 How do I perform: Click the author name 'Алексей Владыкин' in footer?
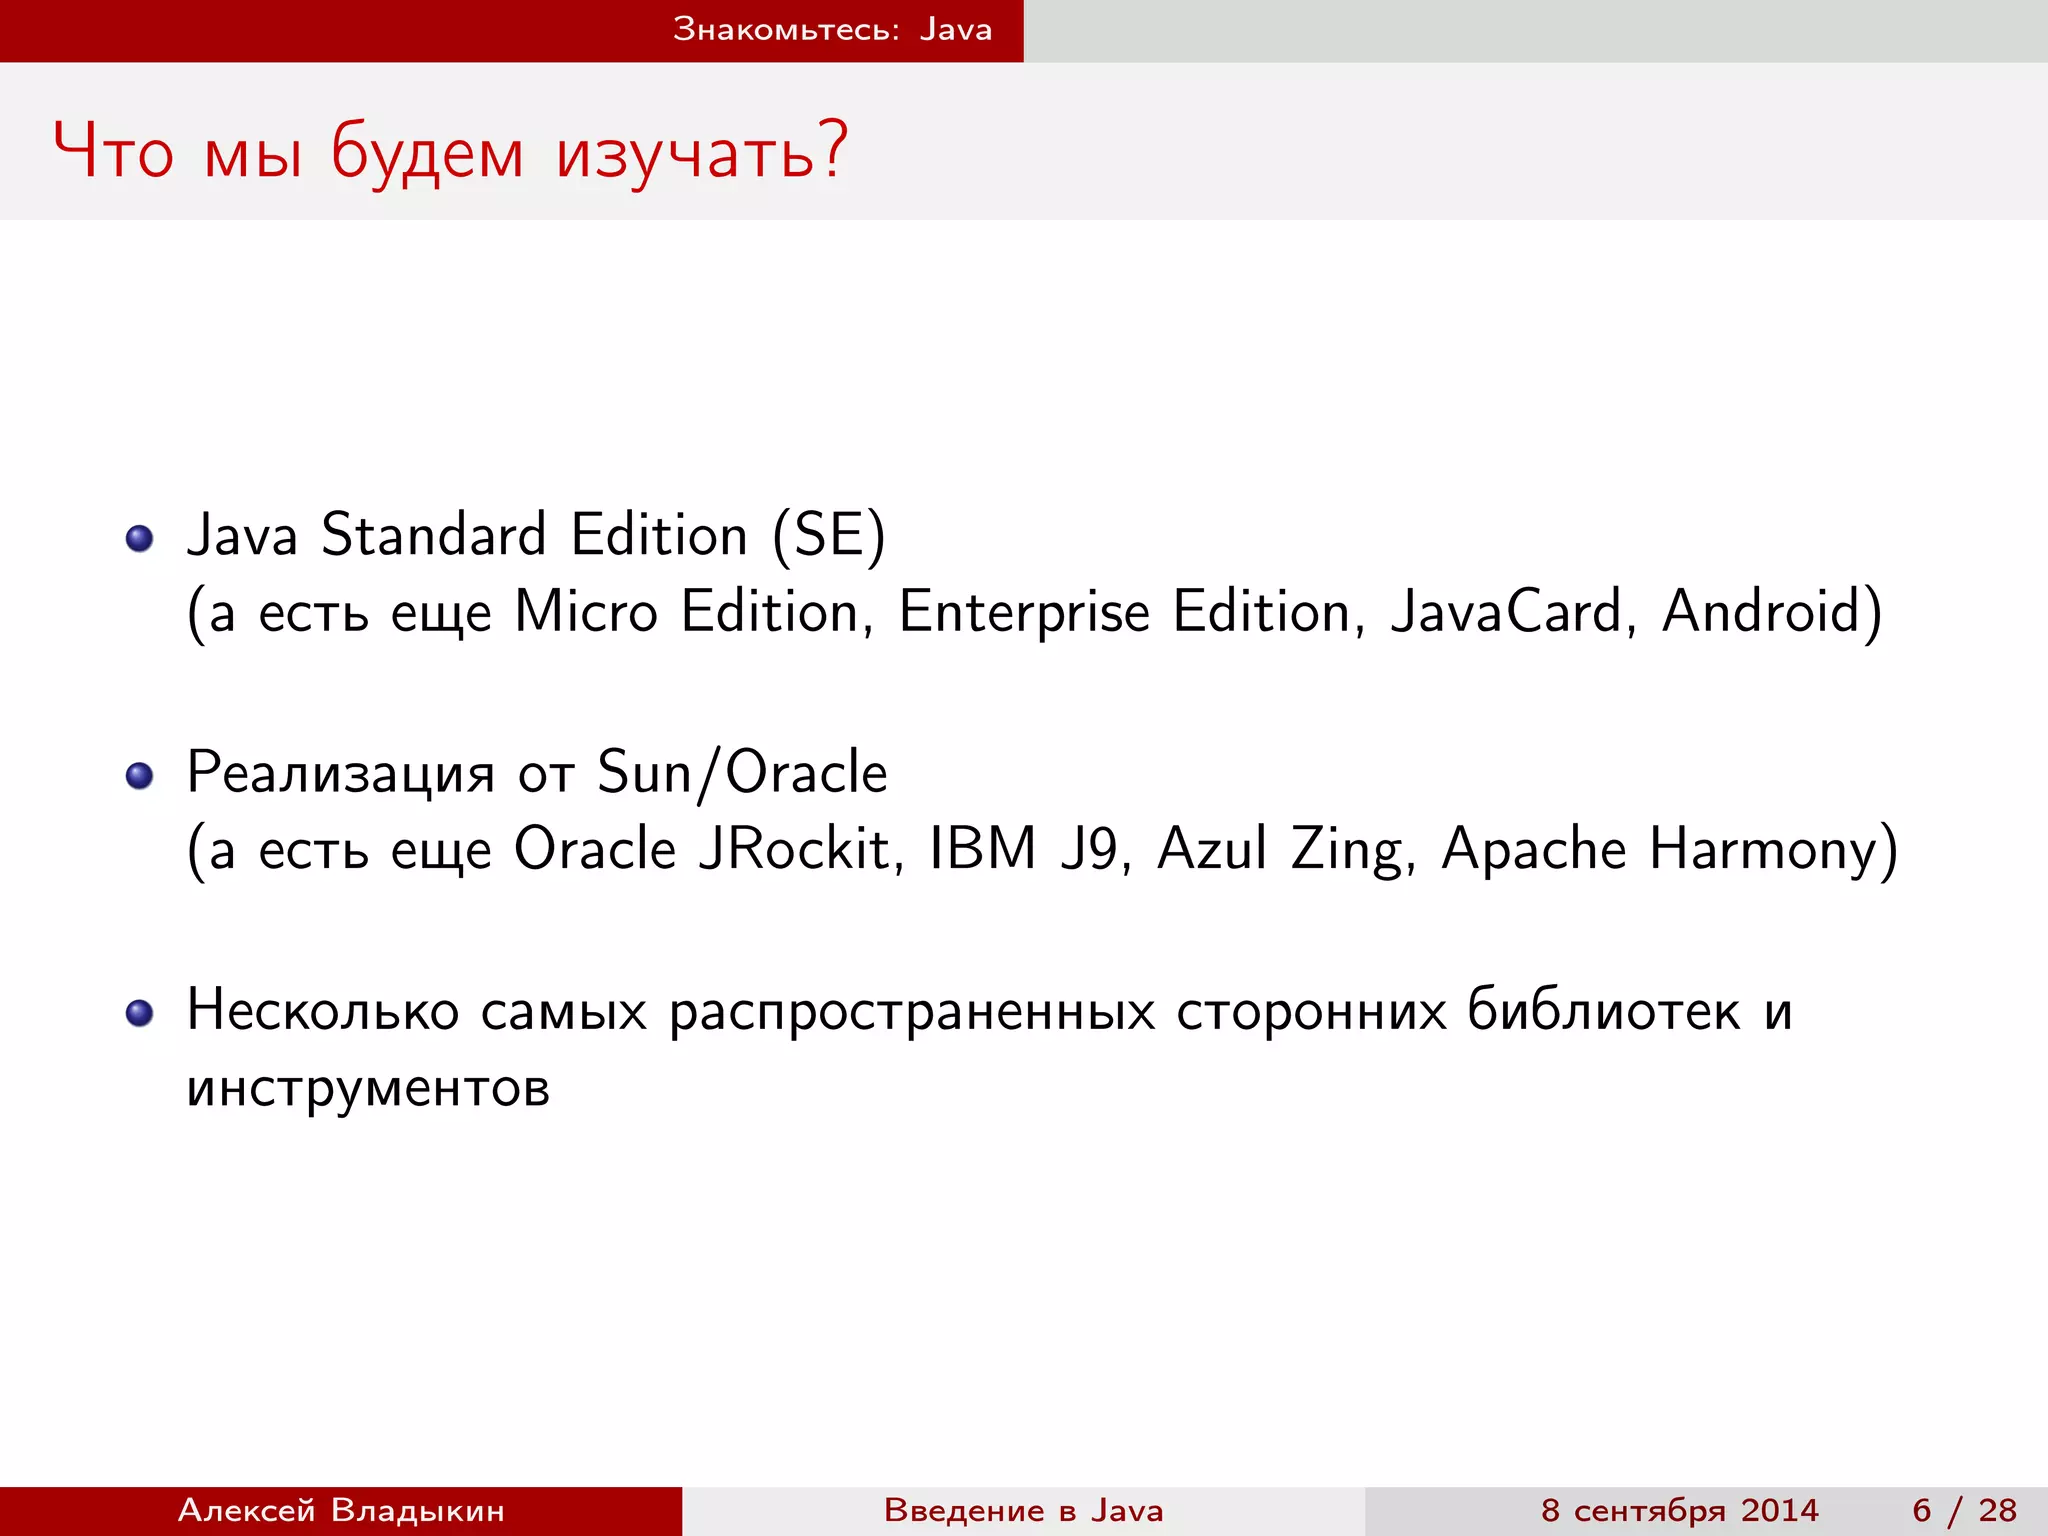click(341, 1510)
